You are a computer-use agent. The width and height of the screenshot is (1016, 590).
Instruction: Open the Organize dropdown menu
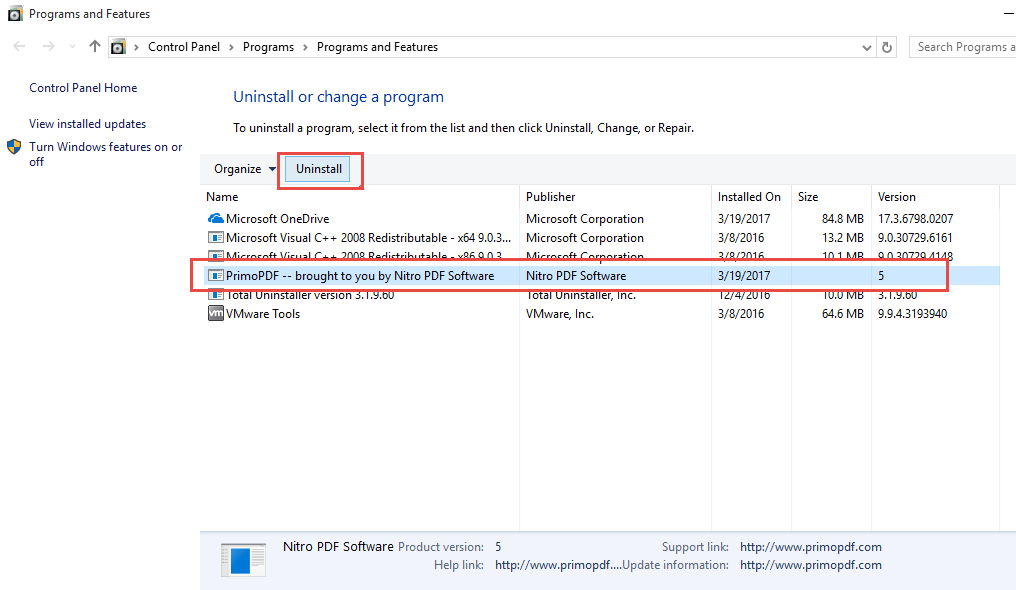244,169
